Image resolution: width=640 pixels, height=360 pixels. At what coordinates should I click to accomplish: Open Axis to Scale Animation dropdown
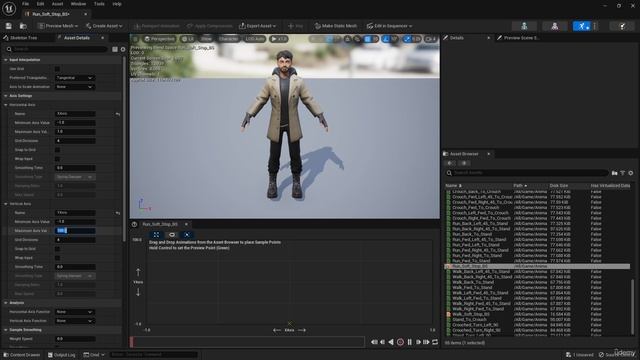pos(75,87)
